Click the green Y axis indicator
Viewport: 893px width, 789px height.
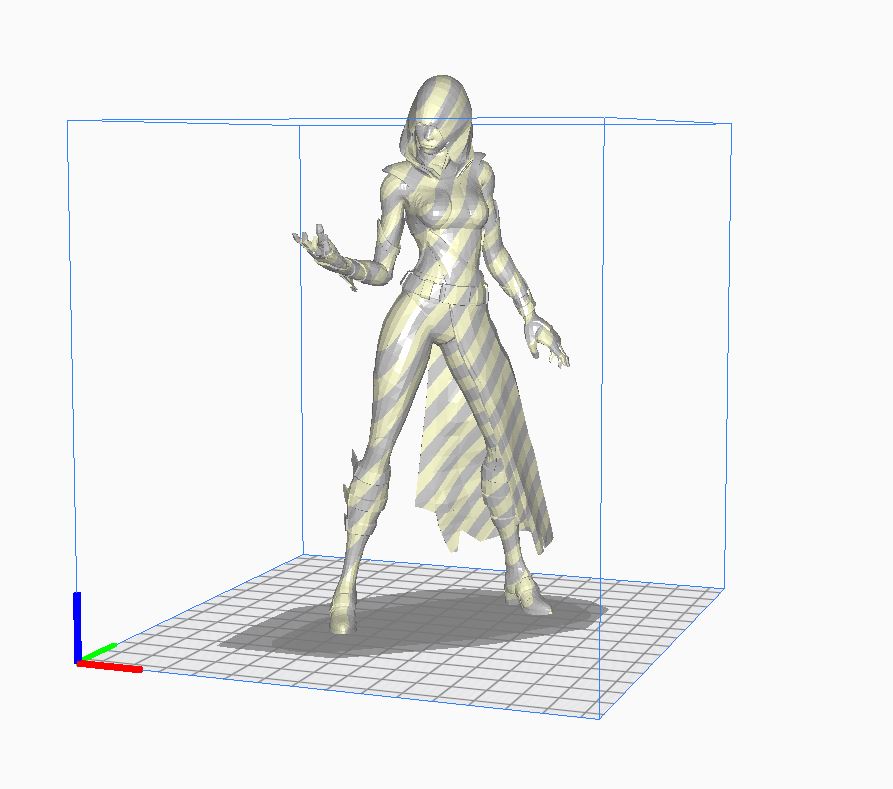(x=98, y=652)
